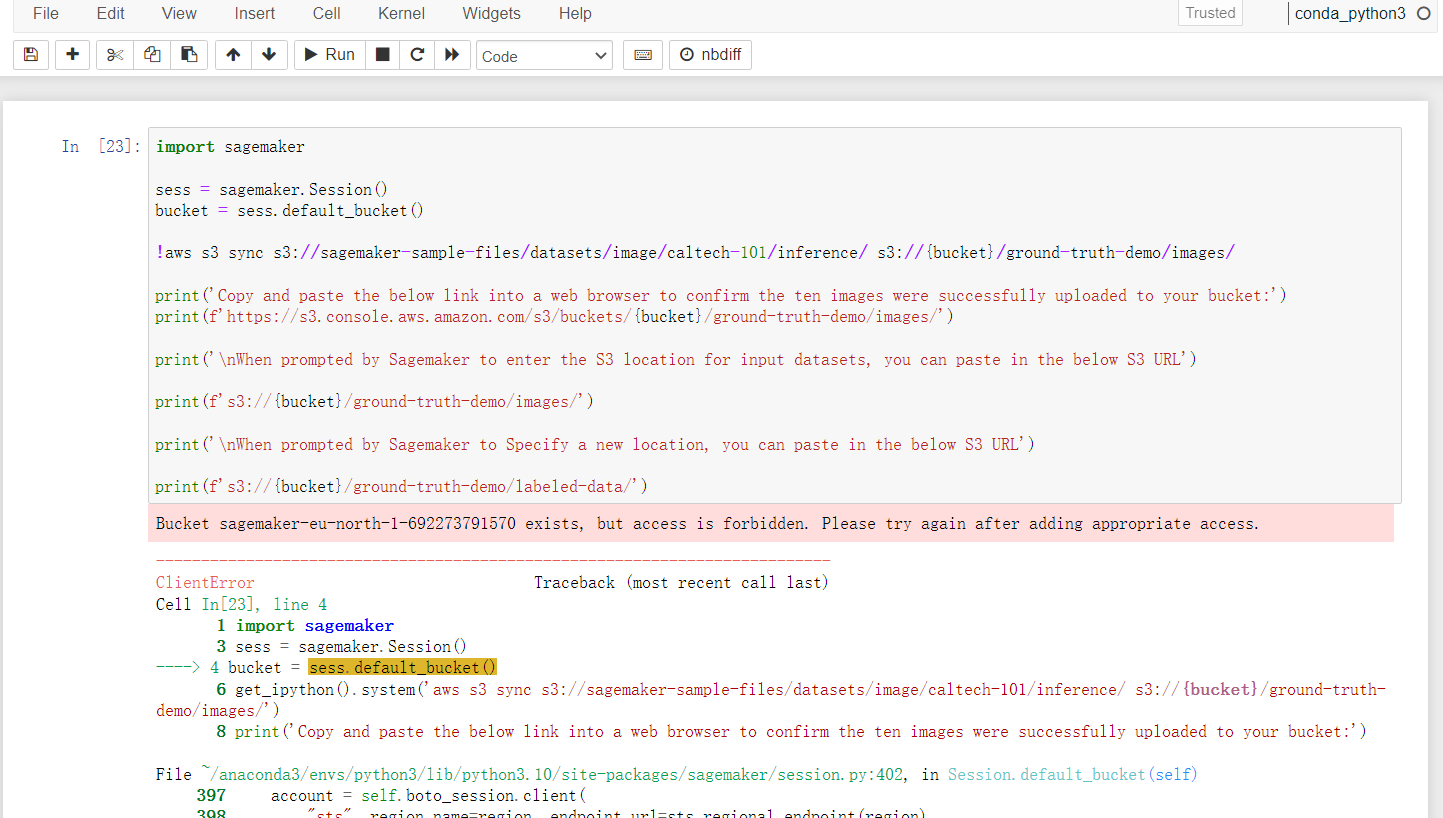Run the current cell
Screen dimensions: 1443x818
click(329, 55)
